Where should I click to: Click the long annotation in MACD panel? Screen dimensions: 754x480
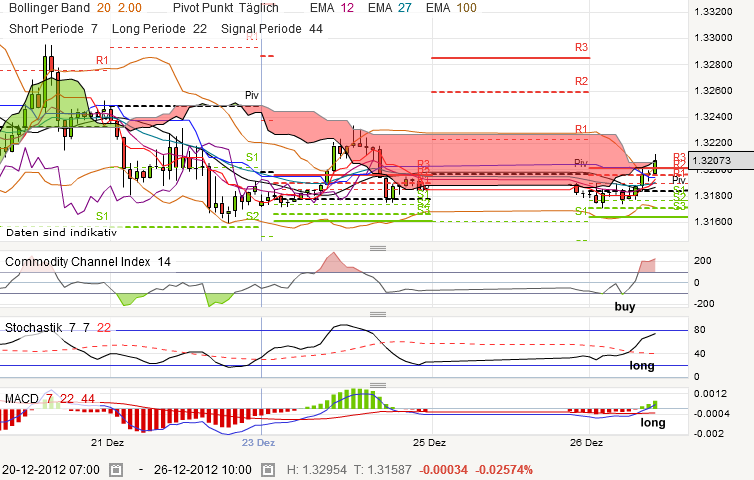pyautogui.click(x=653, y=422)
